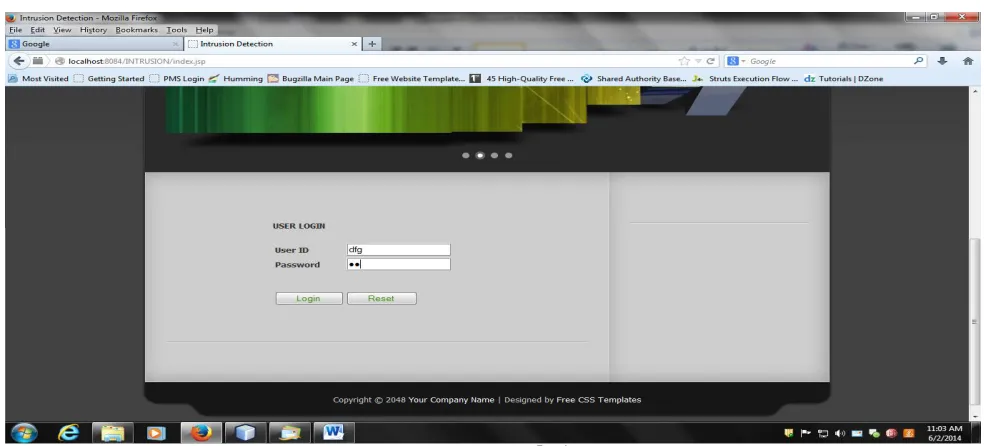Open the Windows Start button
Image resolution: width=984 pixels, height=446 pixels.
click(x=24, y=433)
